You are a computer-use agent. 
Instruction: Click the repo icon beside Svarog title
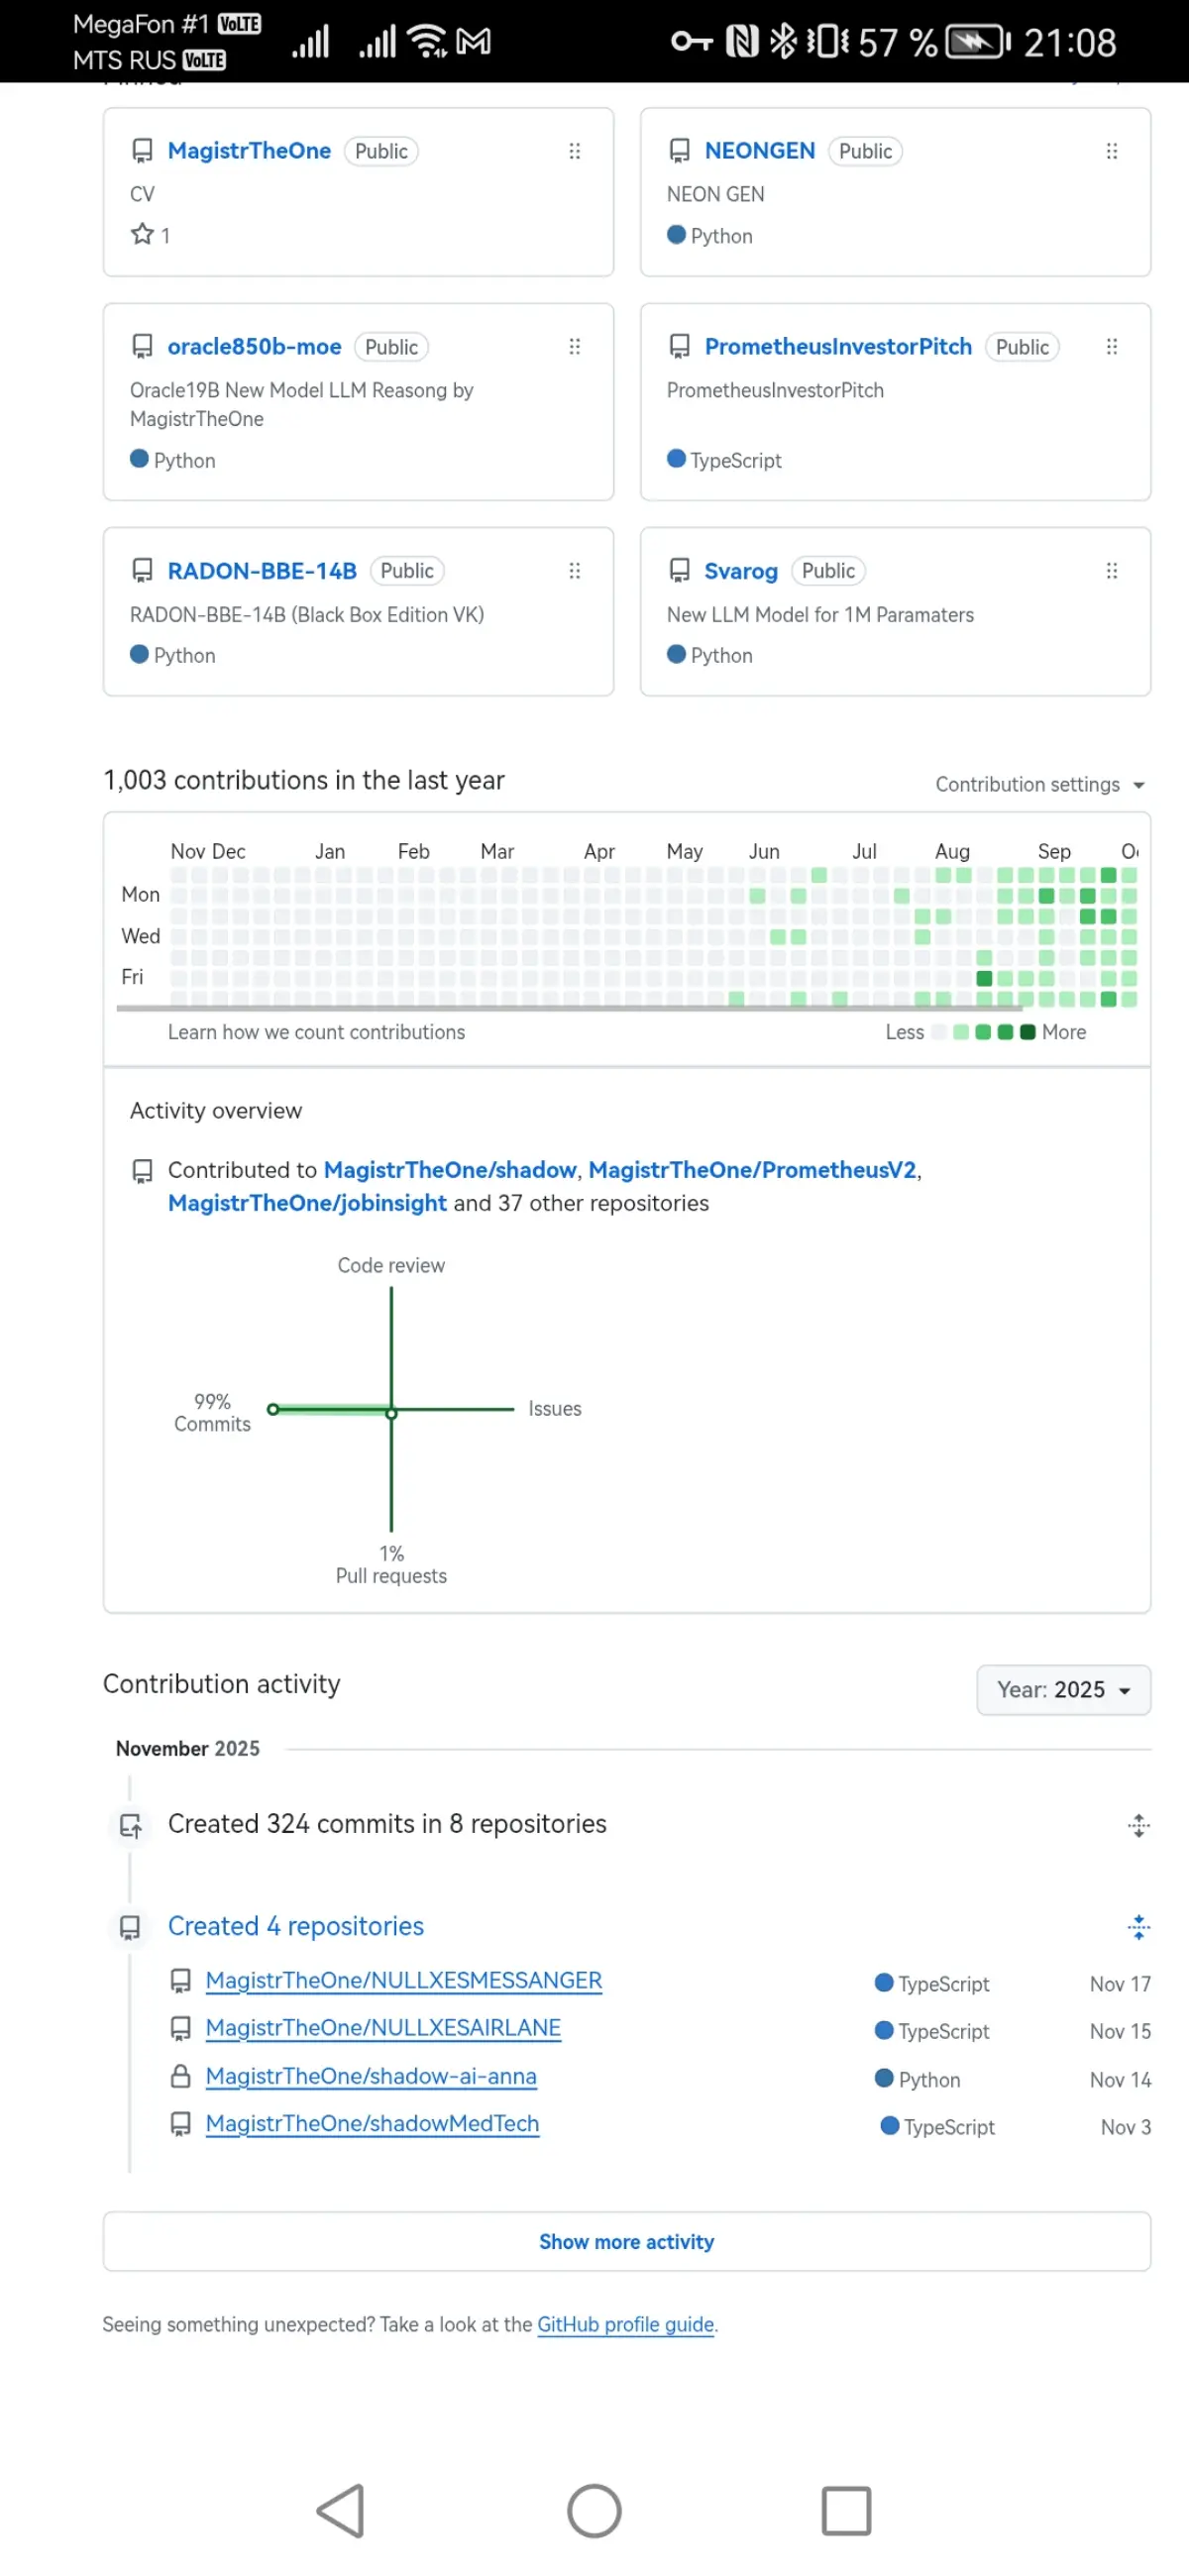(x=679, y=571)
